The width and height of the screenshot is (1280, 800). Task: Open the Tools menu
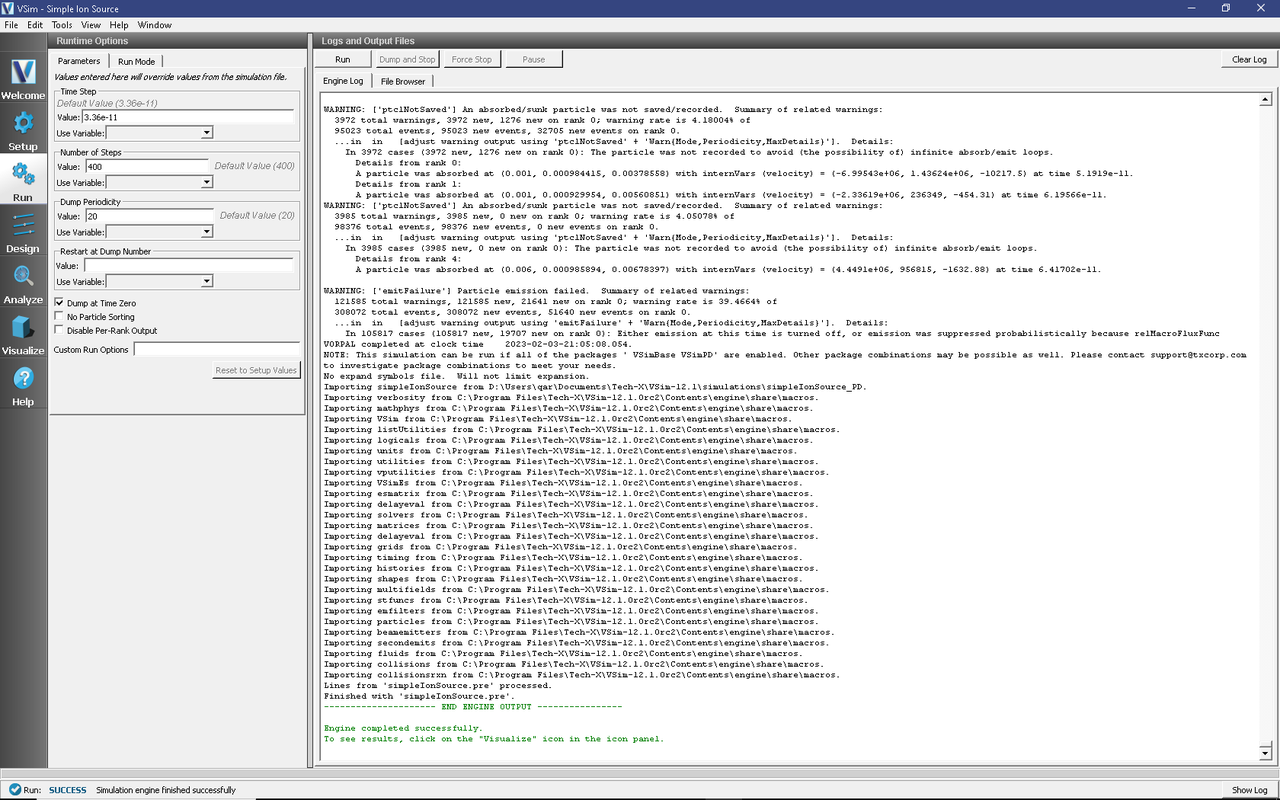coord(61,25)
